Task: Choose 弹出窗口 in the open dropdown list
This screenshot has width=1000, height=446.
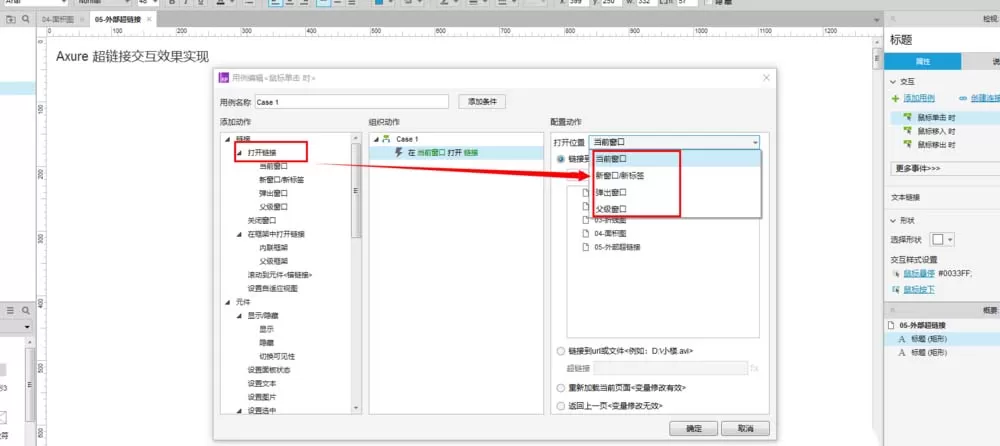Action: [677, 192]
